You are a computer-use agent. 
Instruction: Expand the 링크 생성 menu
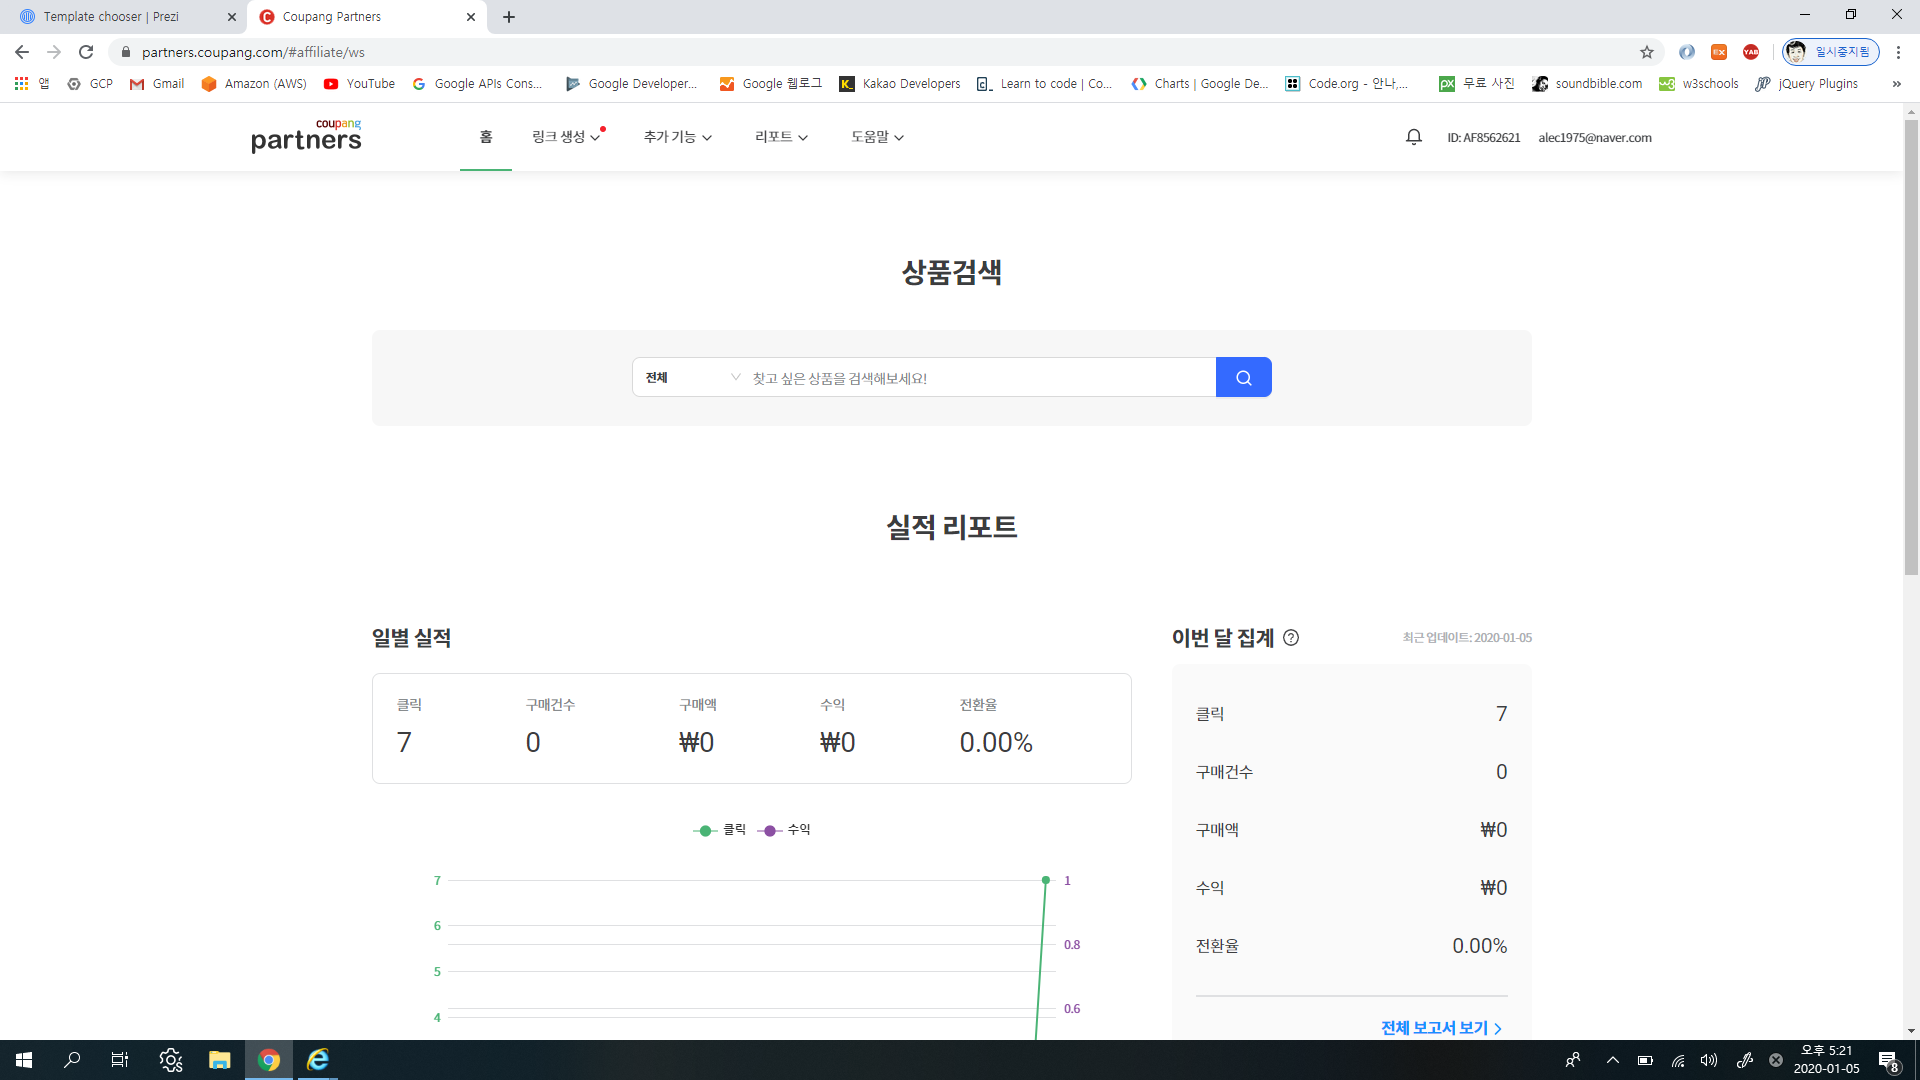point(566,137)
